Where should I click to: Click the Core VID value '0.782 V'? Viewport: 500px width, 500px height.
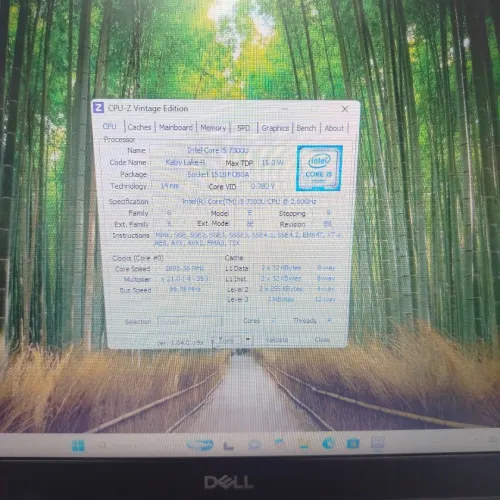click(x=263, y=186)
